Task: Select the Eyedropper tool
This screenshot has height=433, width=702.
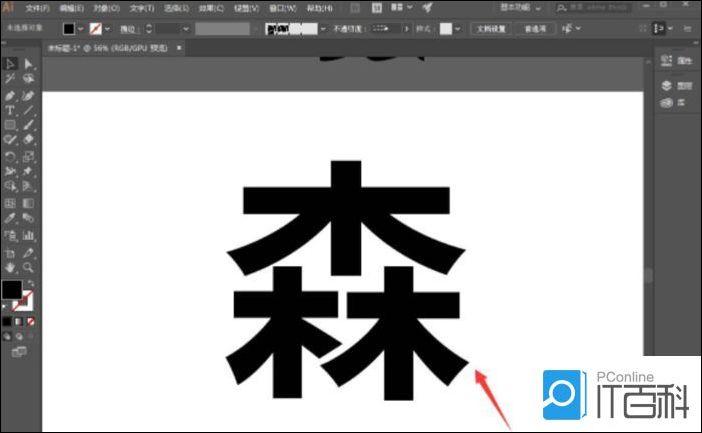Action: coord(10,218)
